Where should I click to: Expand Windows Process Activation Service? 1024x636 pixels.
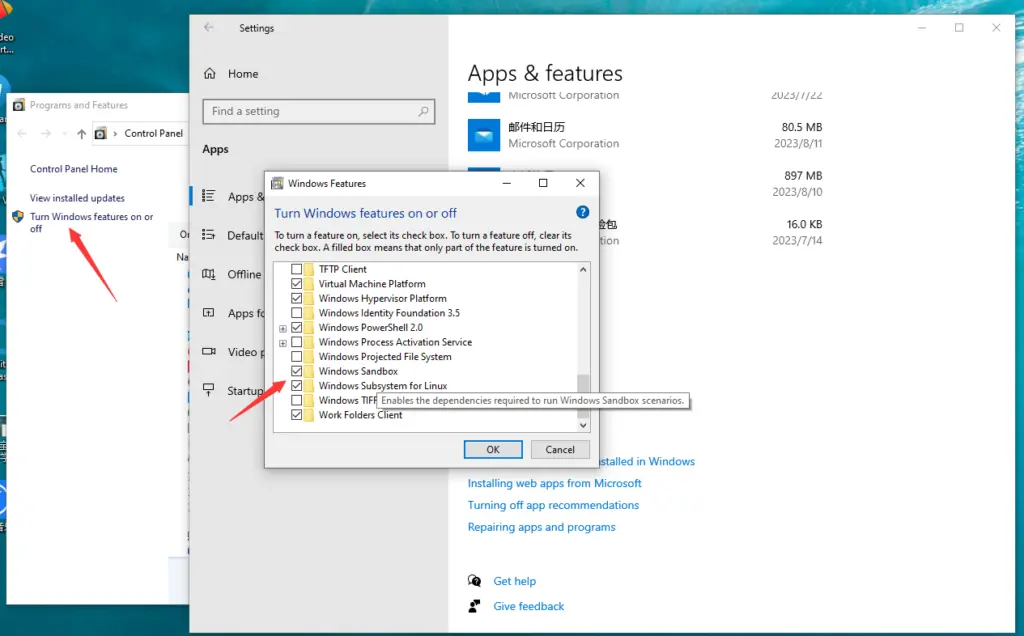[x=283, y=341]
